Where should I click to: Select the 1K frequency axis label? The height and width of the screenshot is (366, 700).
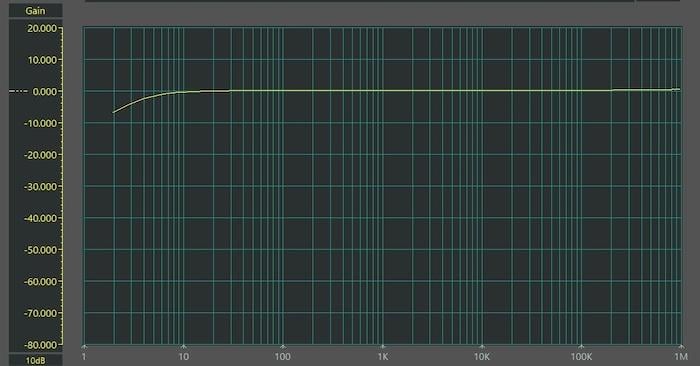click(383, 357)
